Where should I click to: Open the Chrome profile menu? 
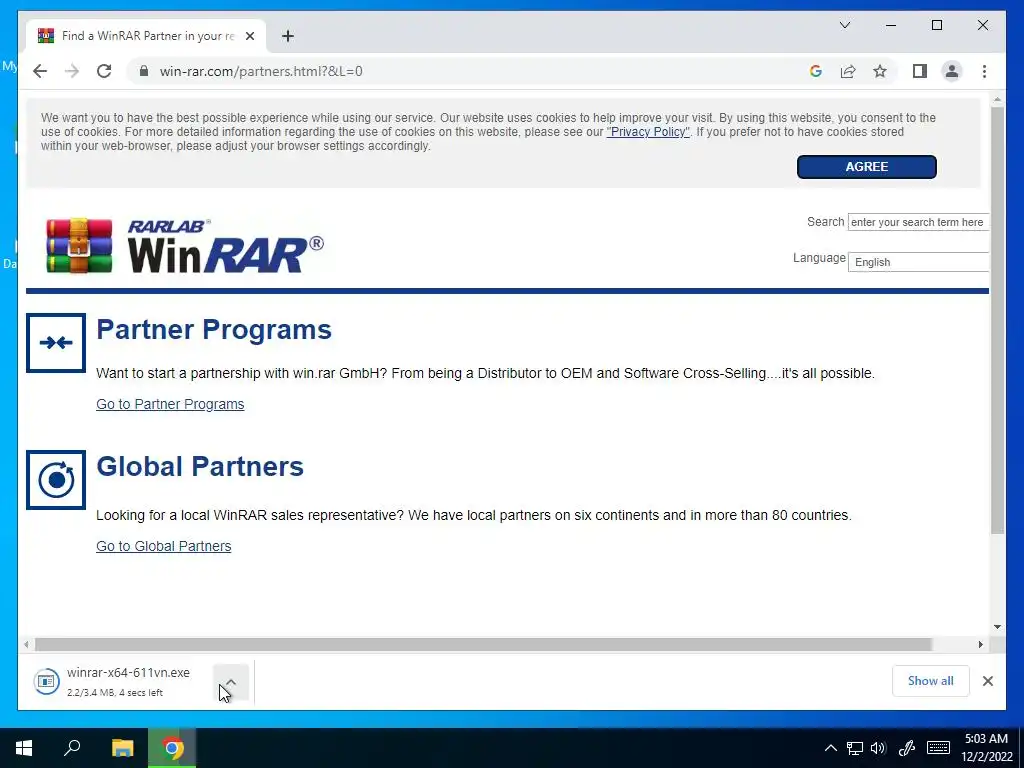click(952, 71)
